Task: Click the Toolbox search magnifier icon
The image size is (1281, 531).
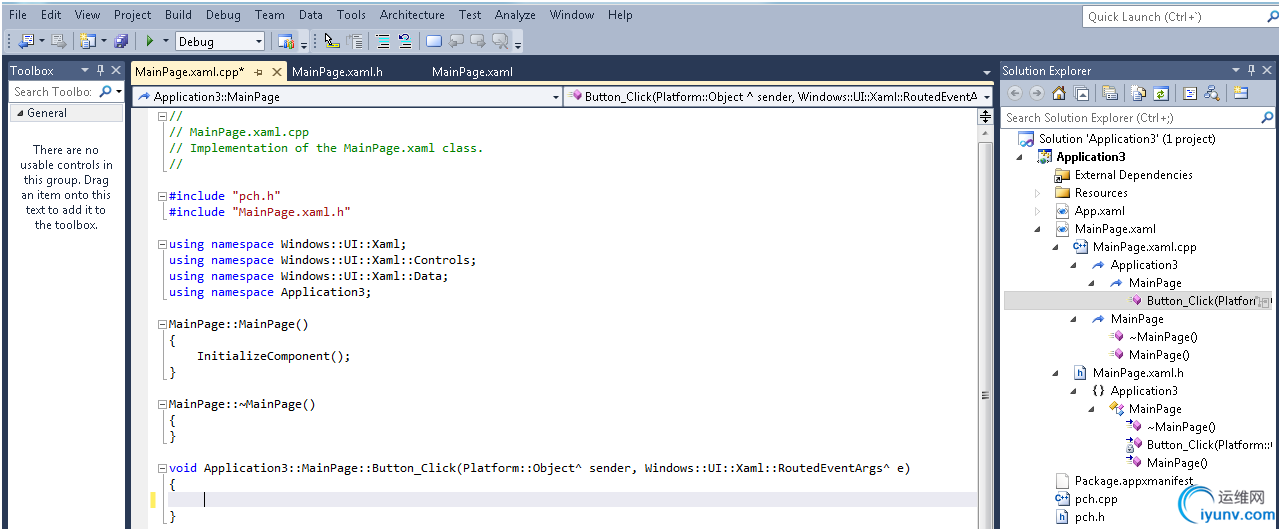Action: (x=105, y=91)
